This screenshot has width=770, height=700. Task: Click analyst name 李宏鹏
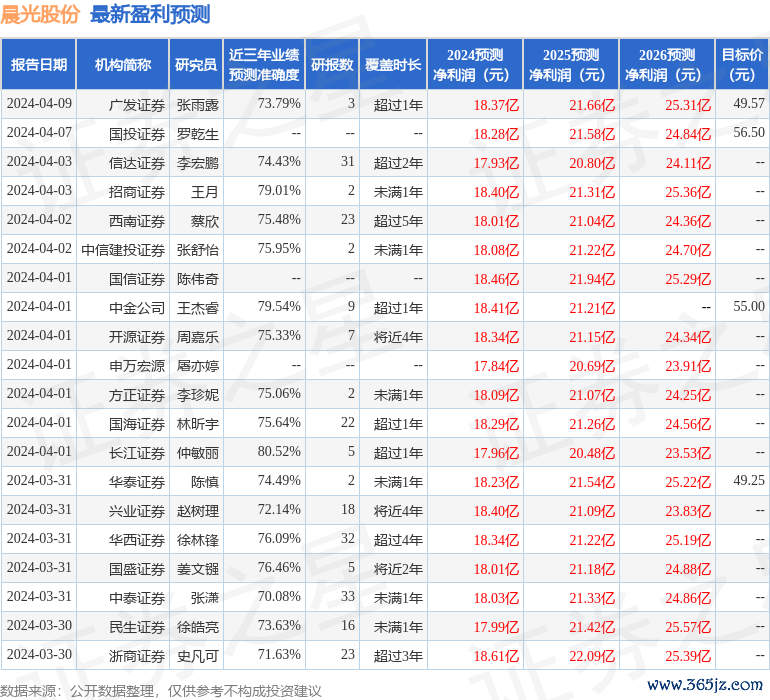tap(197, 163)
